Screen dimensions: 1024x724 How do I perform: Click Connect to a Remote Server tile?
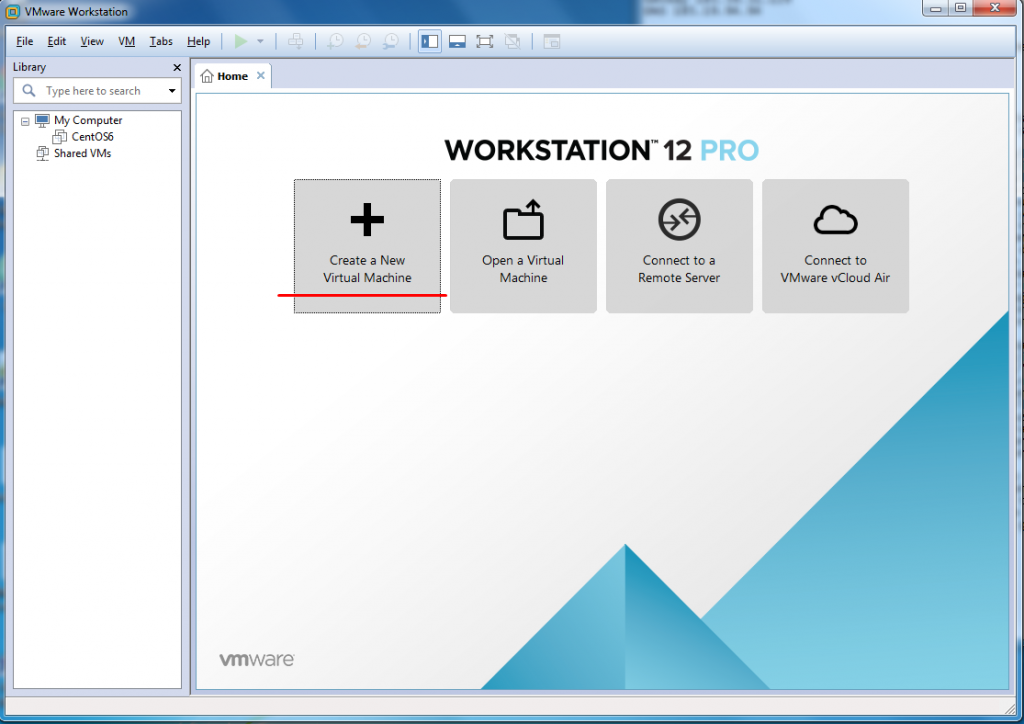[x=679, y=246]
